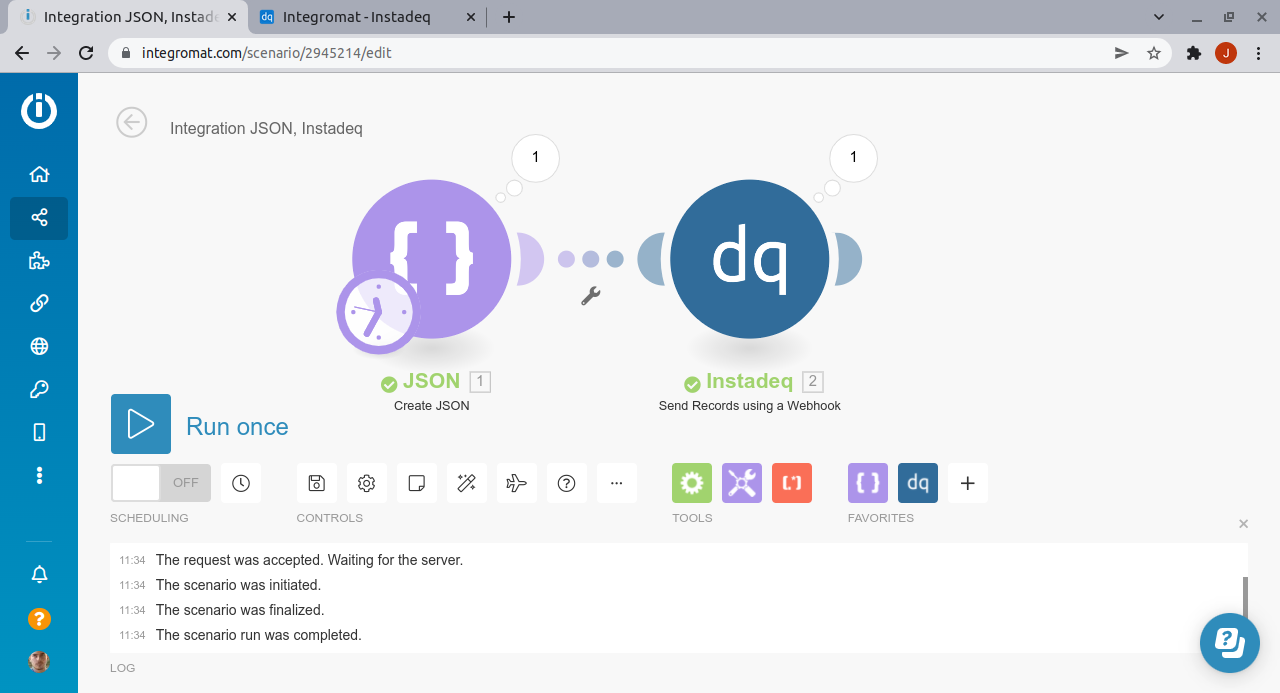Click the Explain flow airplane icon

(x=517, y=483)
